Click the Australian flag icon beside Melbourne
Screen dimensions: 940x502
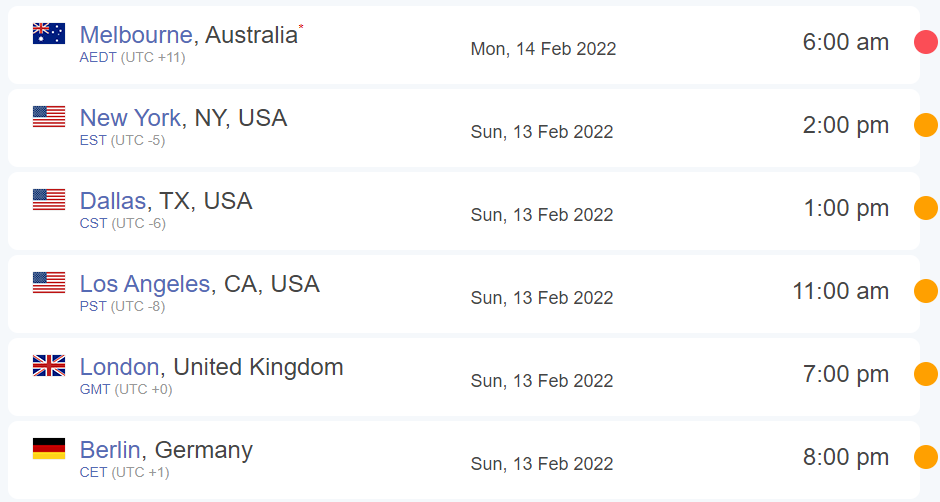[x=49, y=34]
